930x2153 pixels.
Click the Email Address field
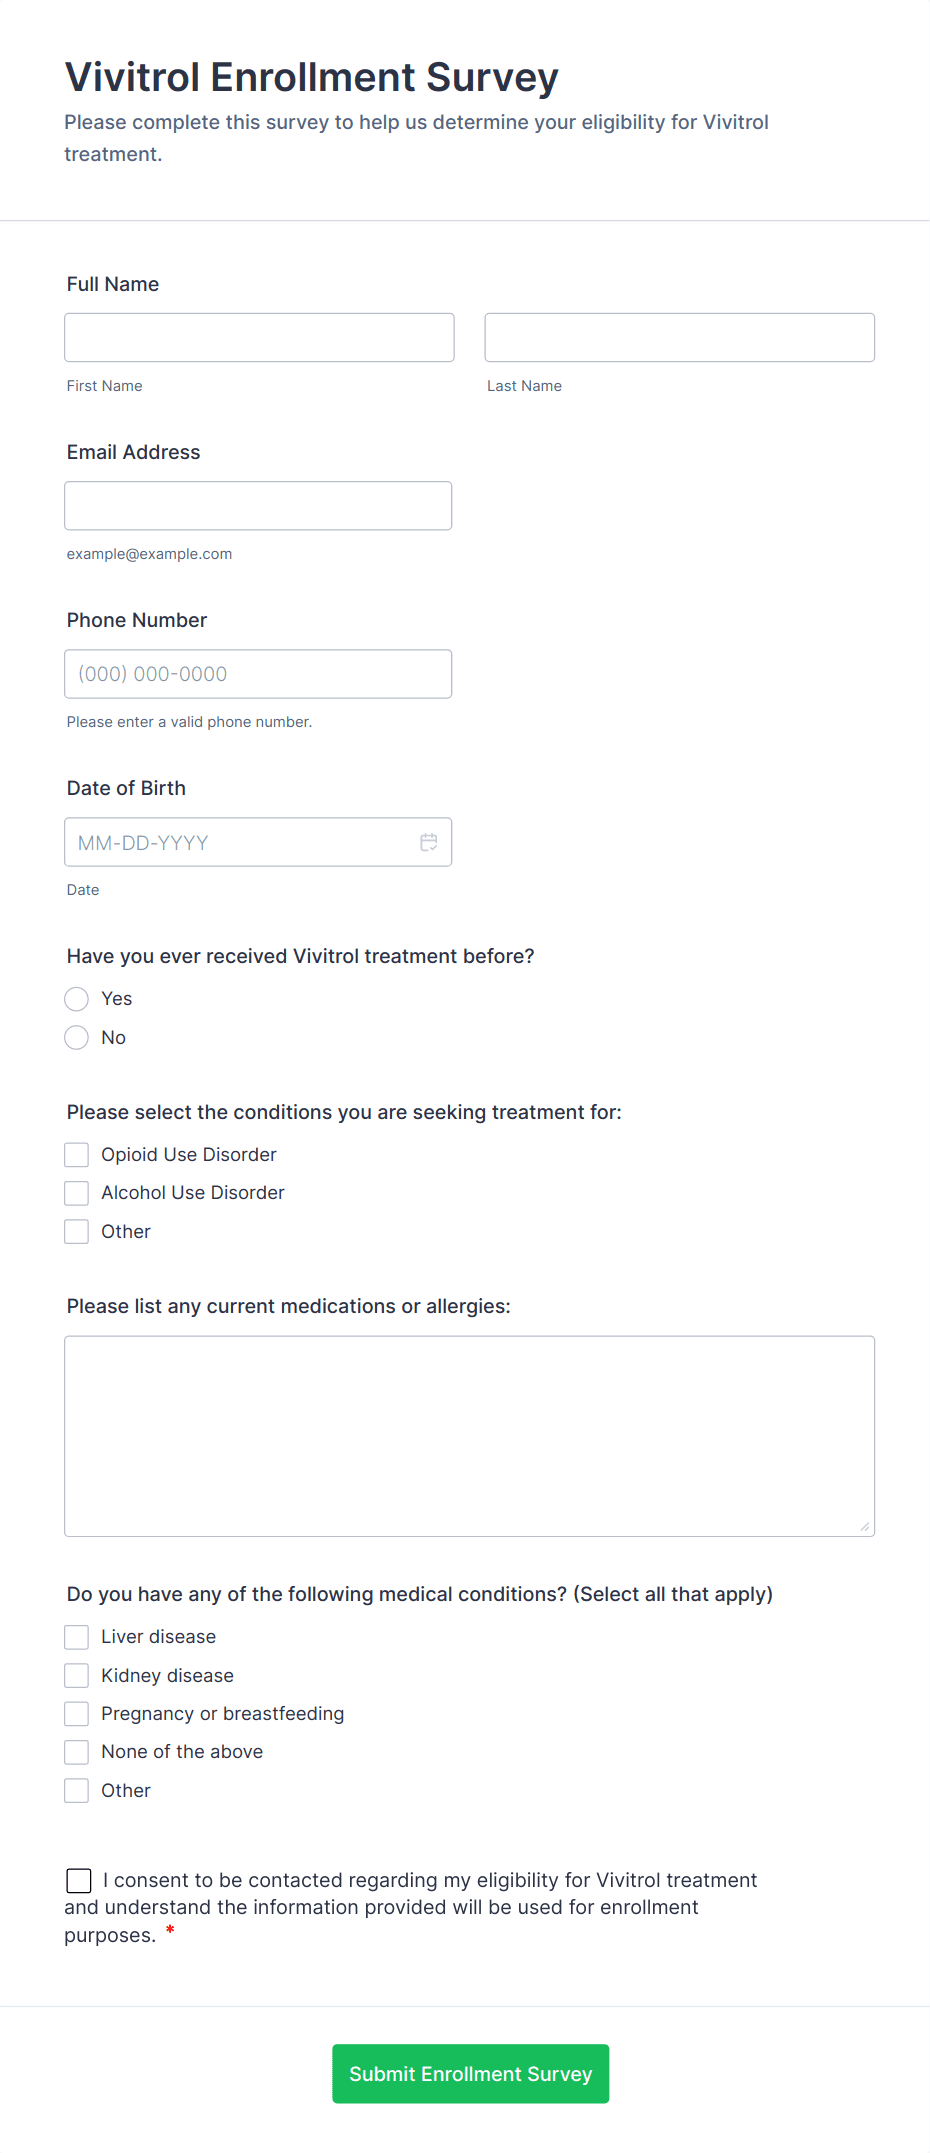click(258, 505)
